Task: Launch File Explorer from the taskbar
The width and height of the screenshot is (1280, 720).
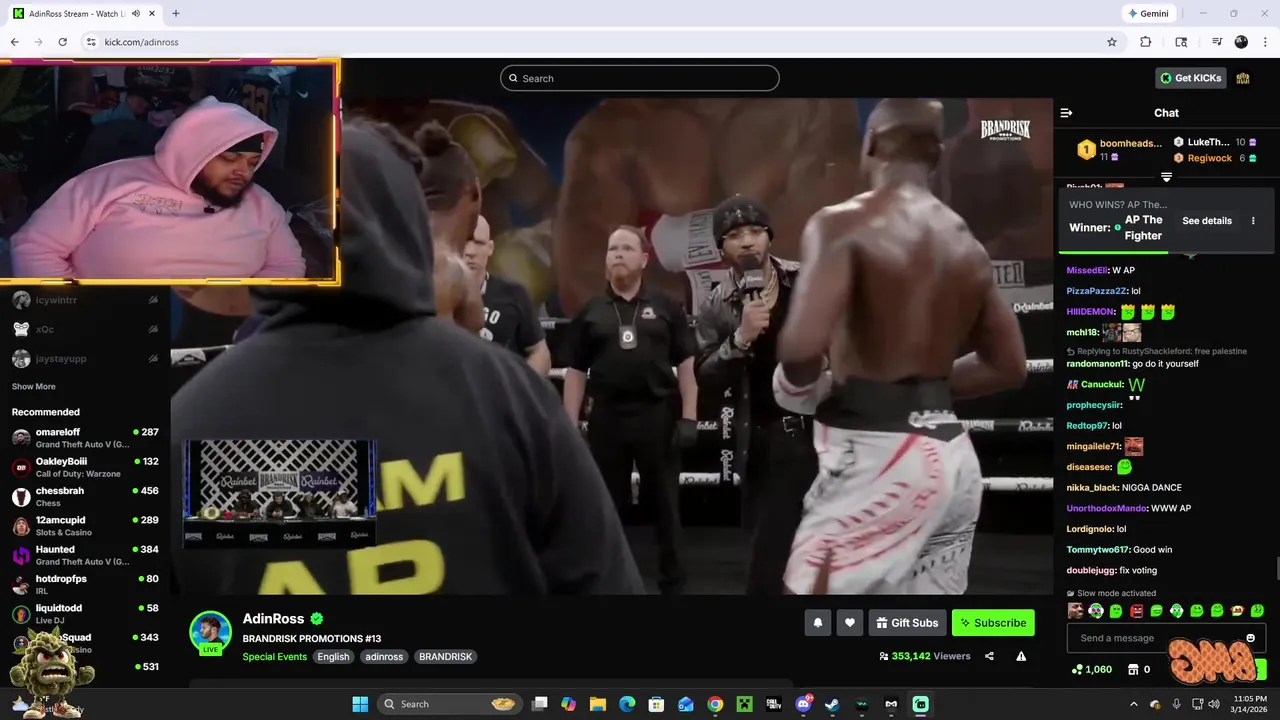Action: [x=598, y=704]
